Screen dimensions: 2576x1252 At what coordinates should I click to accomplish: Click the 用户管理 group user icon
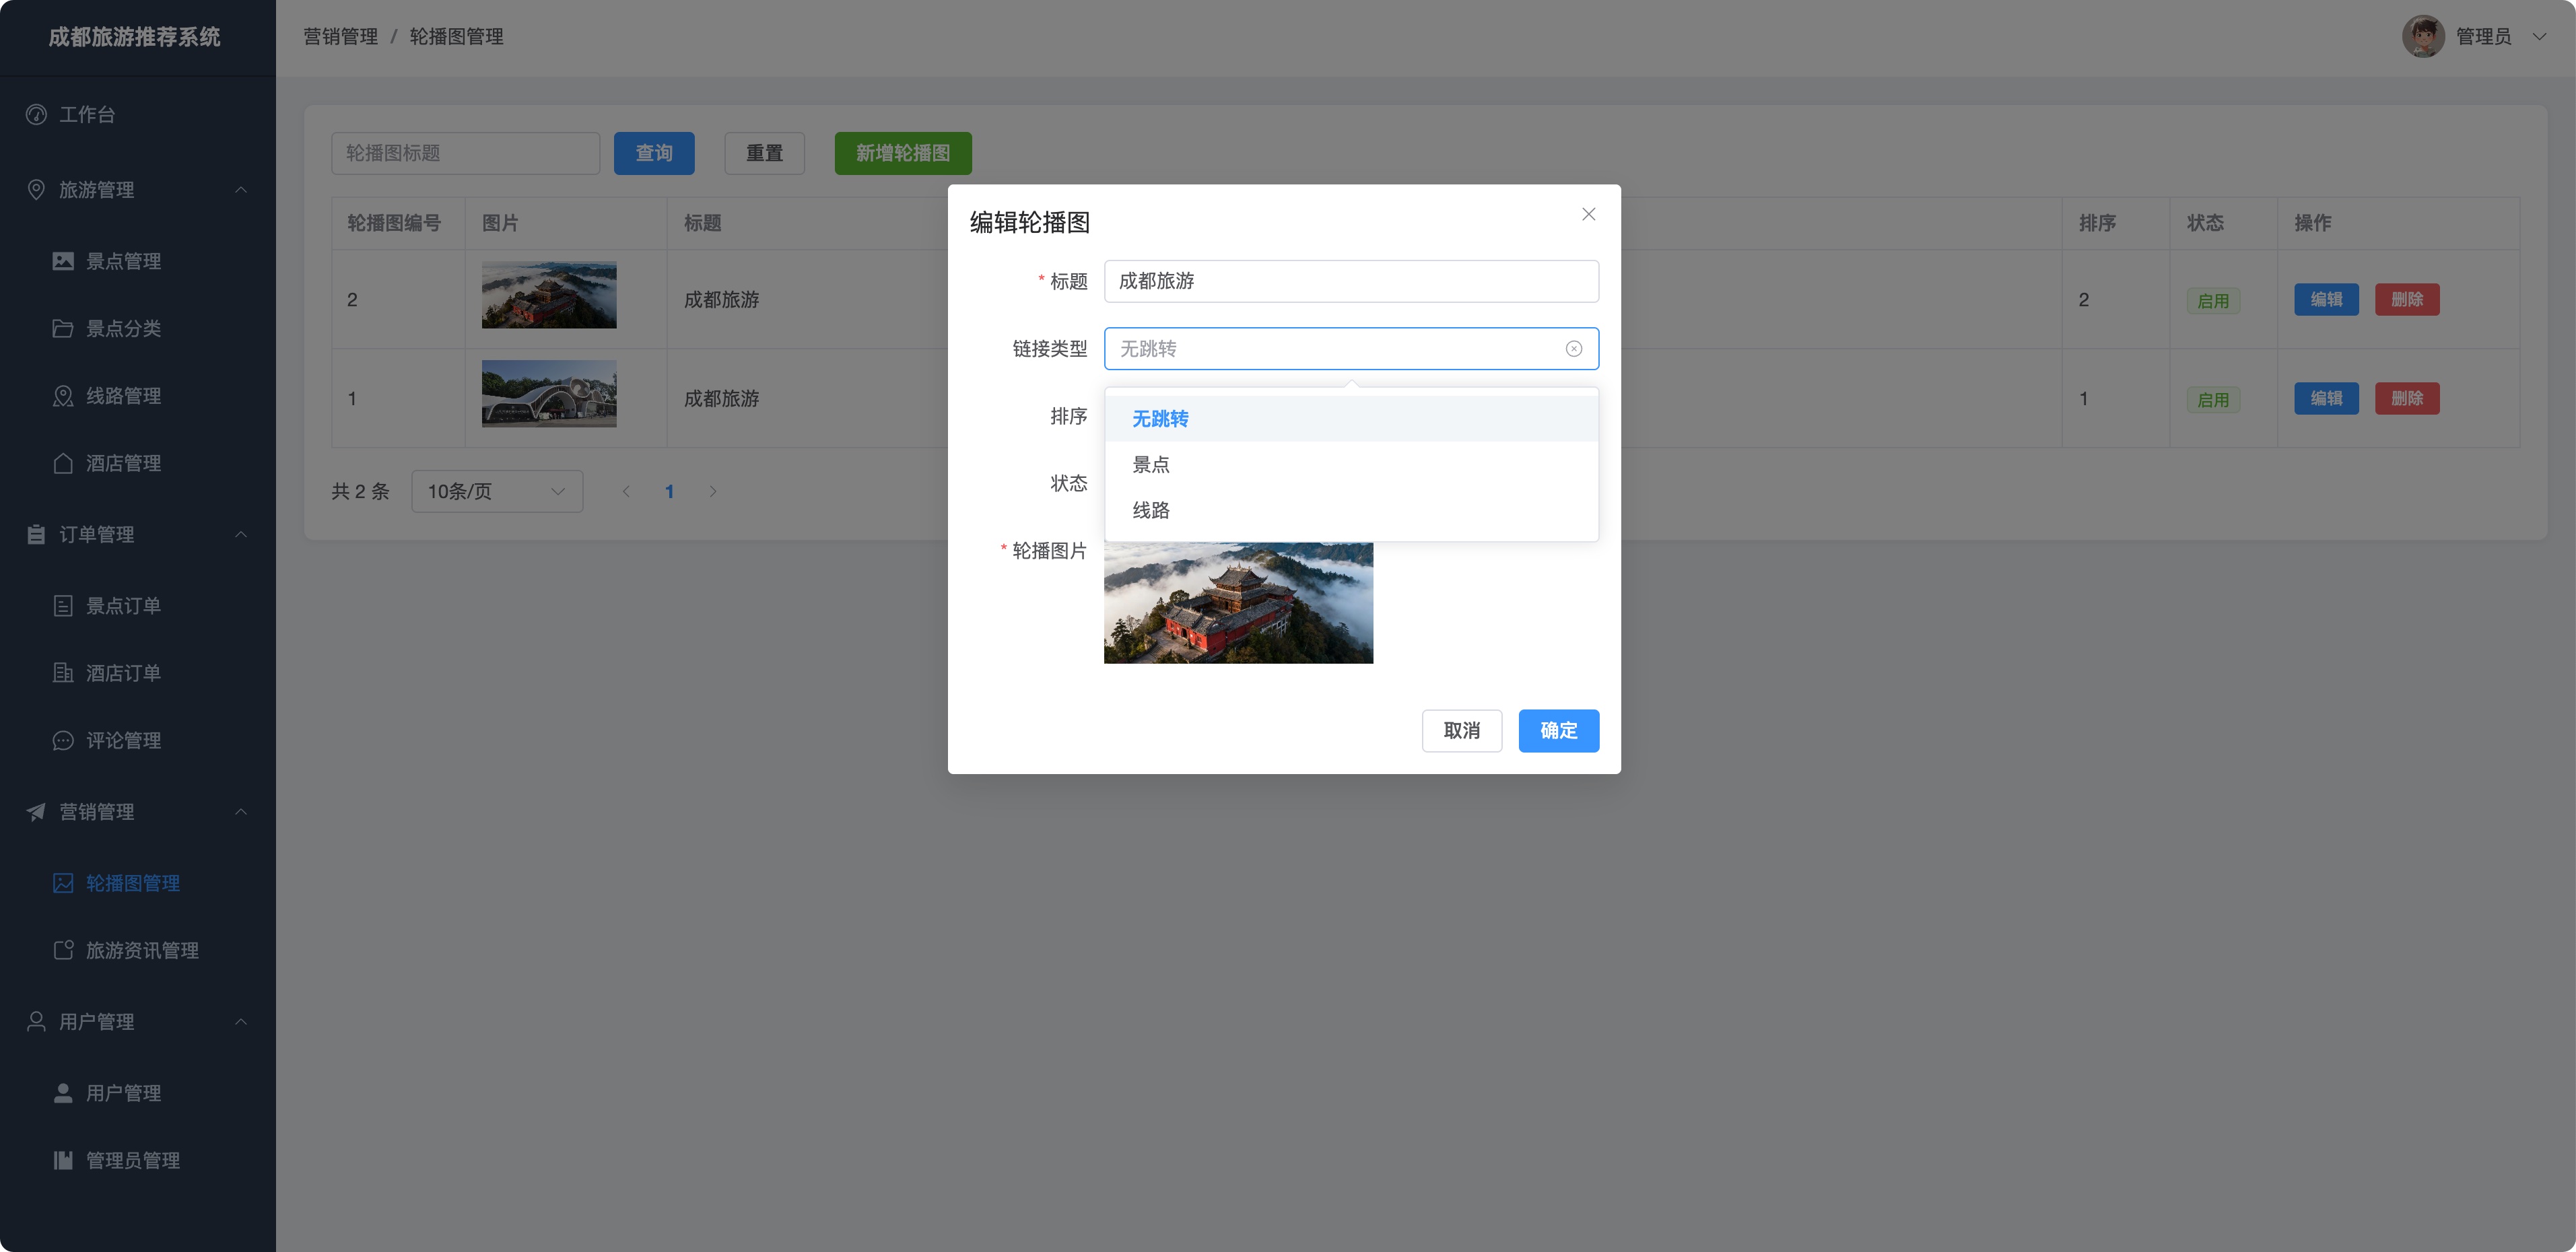click(x=36, y=1021)
